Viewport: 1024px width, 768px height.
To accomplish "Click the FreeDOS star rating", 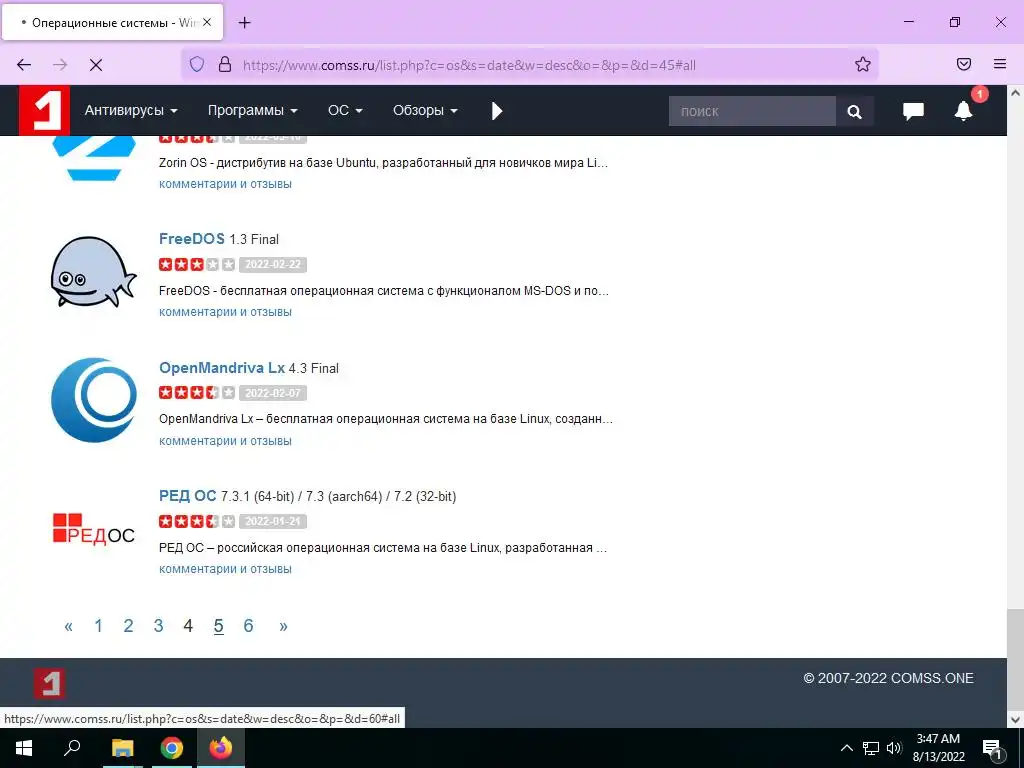I will coord(197,264).
